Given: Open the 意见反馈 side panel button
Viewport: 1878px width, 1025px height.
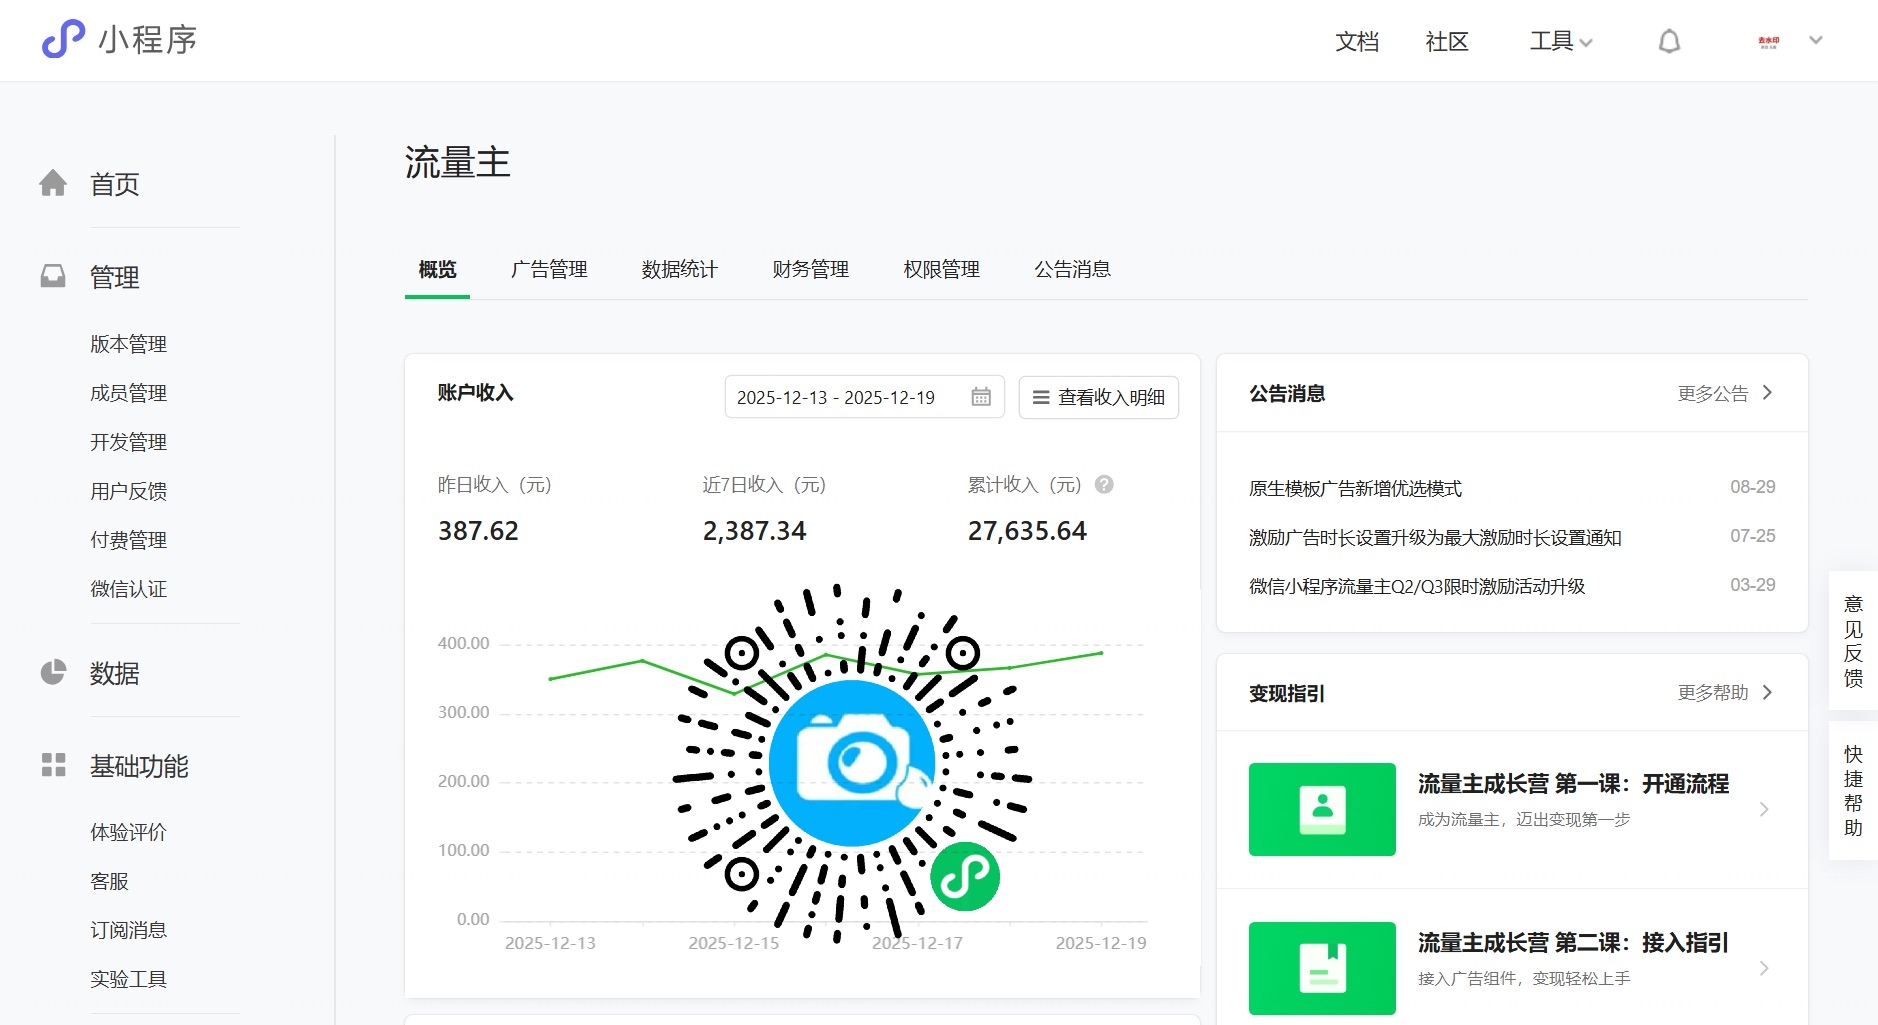Looking at the screenshot, I should [1853, 641].
